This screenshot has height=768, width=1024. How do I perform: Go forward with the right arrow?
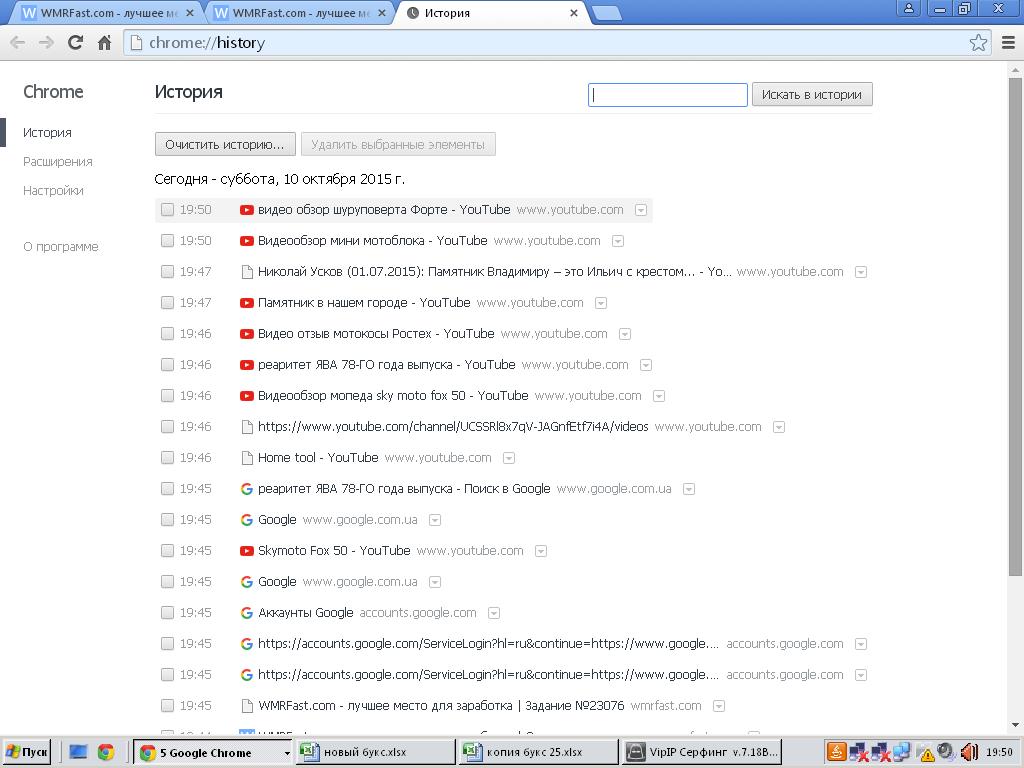point(46,42)
